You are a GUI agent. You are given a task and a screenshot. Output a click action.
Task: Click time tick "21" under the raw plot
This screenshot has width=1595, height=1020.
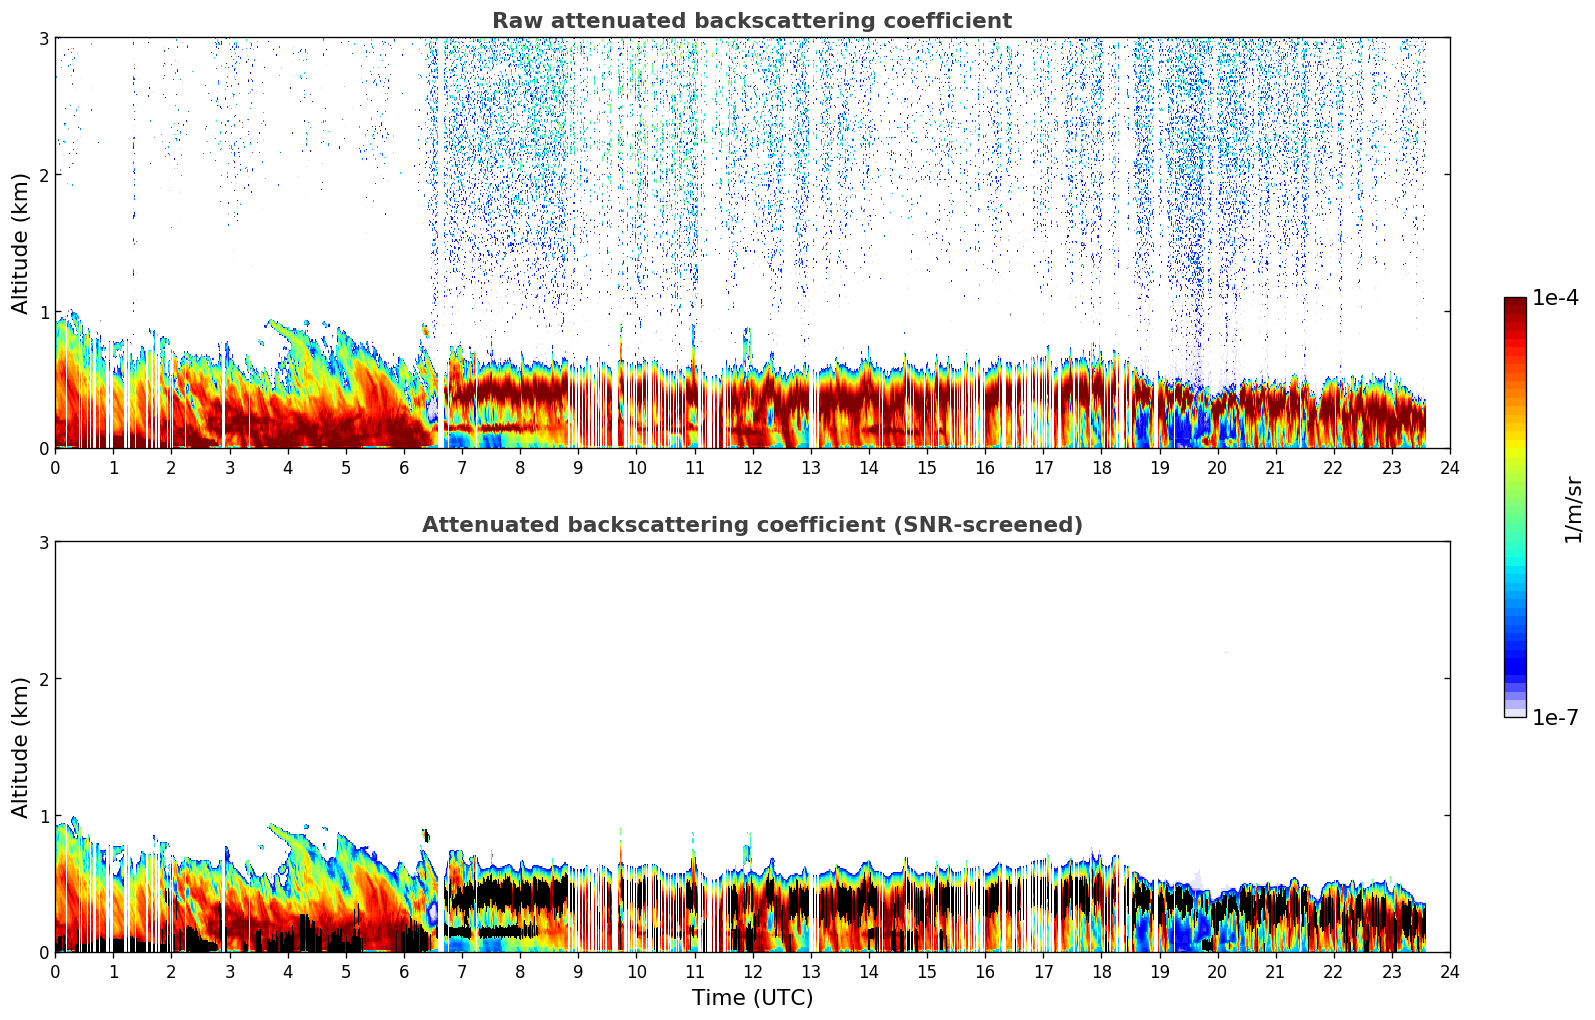click(x=1275, y=467)
